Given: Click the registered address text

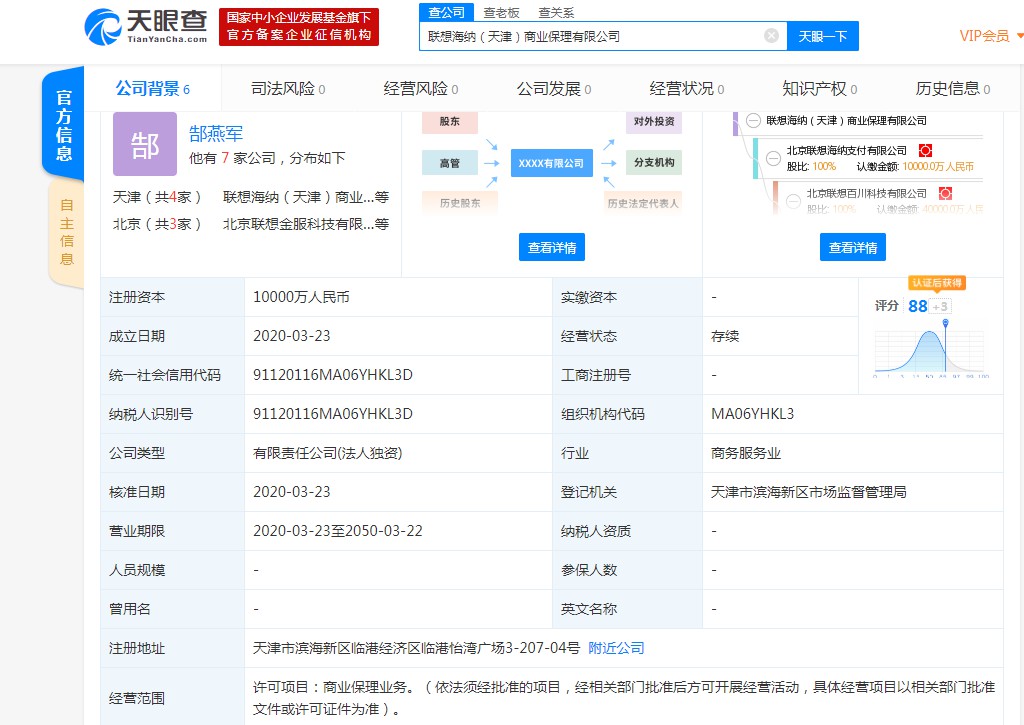Looking at the screenshot, I should pos(416,648).
